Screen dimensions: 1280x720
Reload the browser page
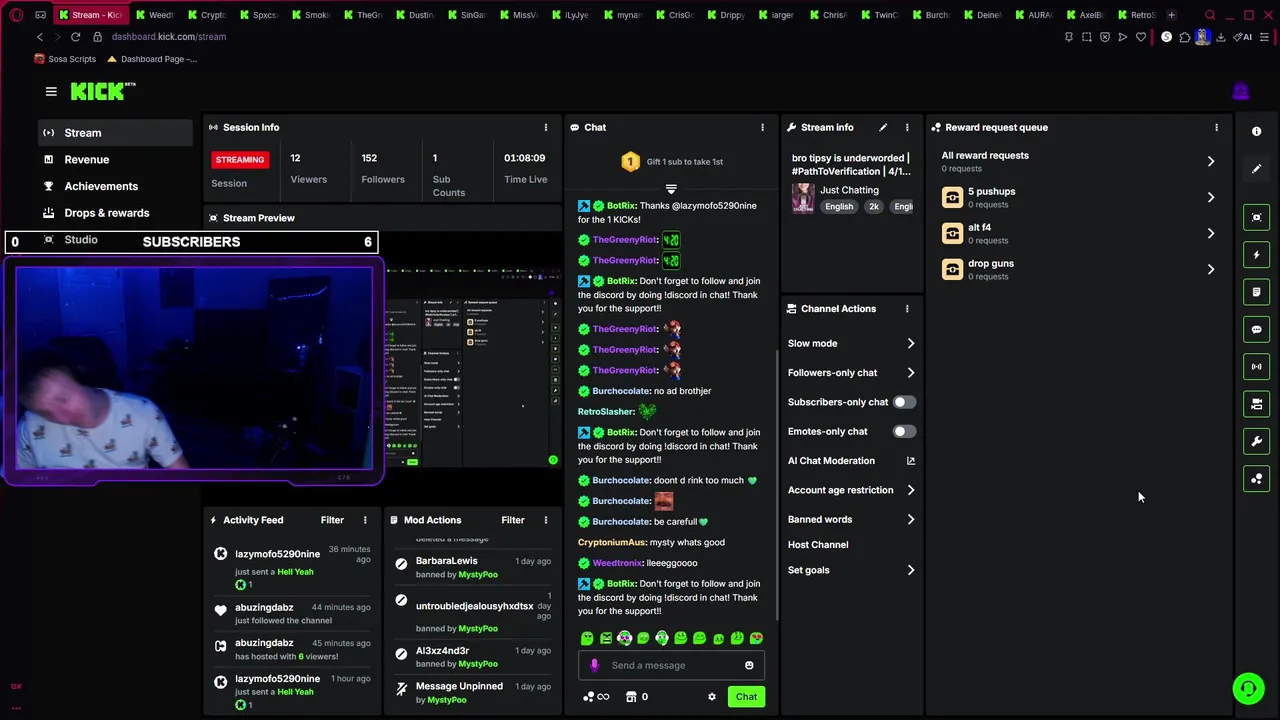point(75,37)
